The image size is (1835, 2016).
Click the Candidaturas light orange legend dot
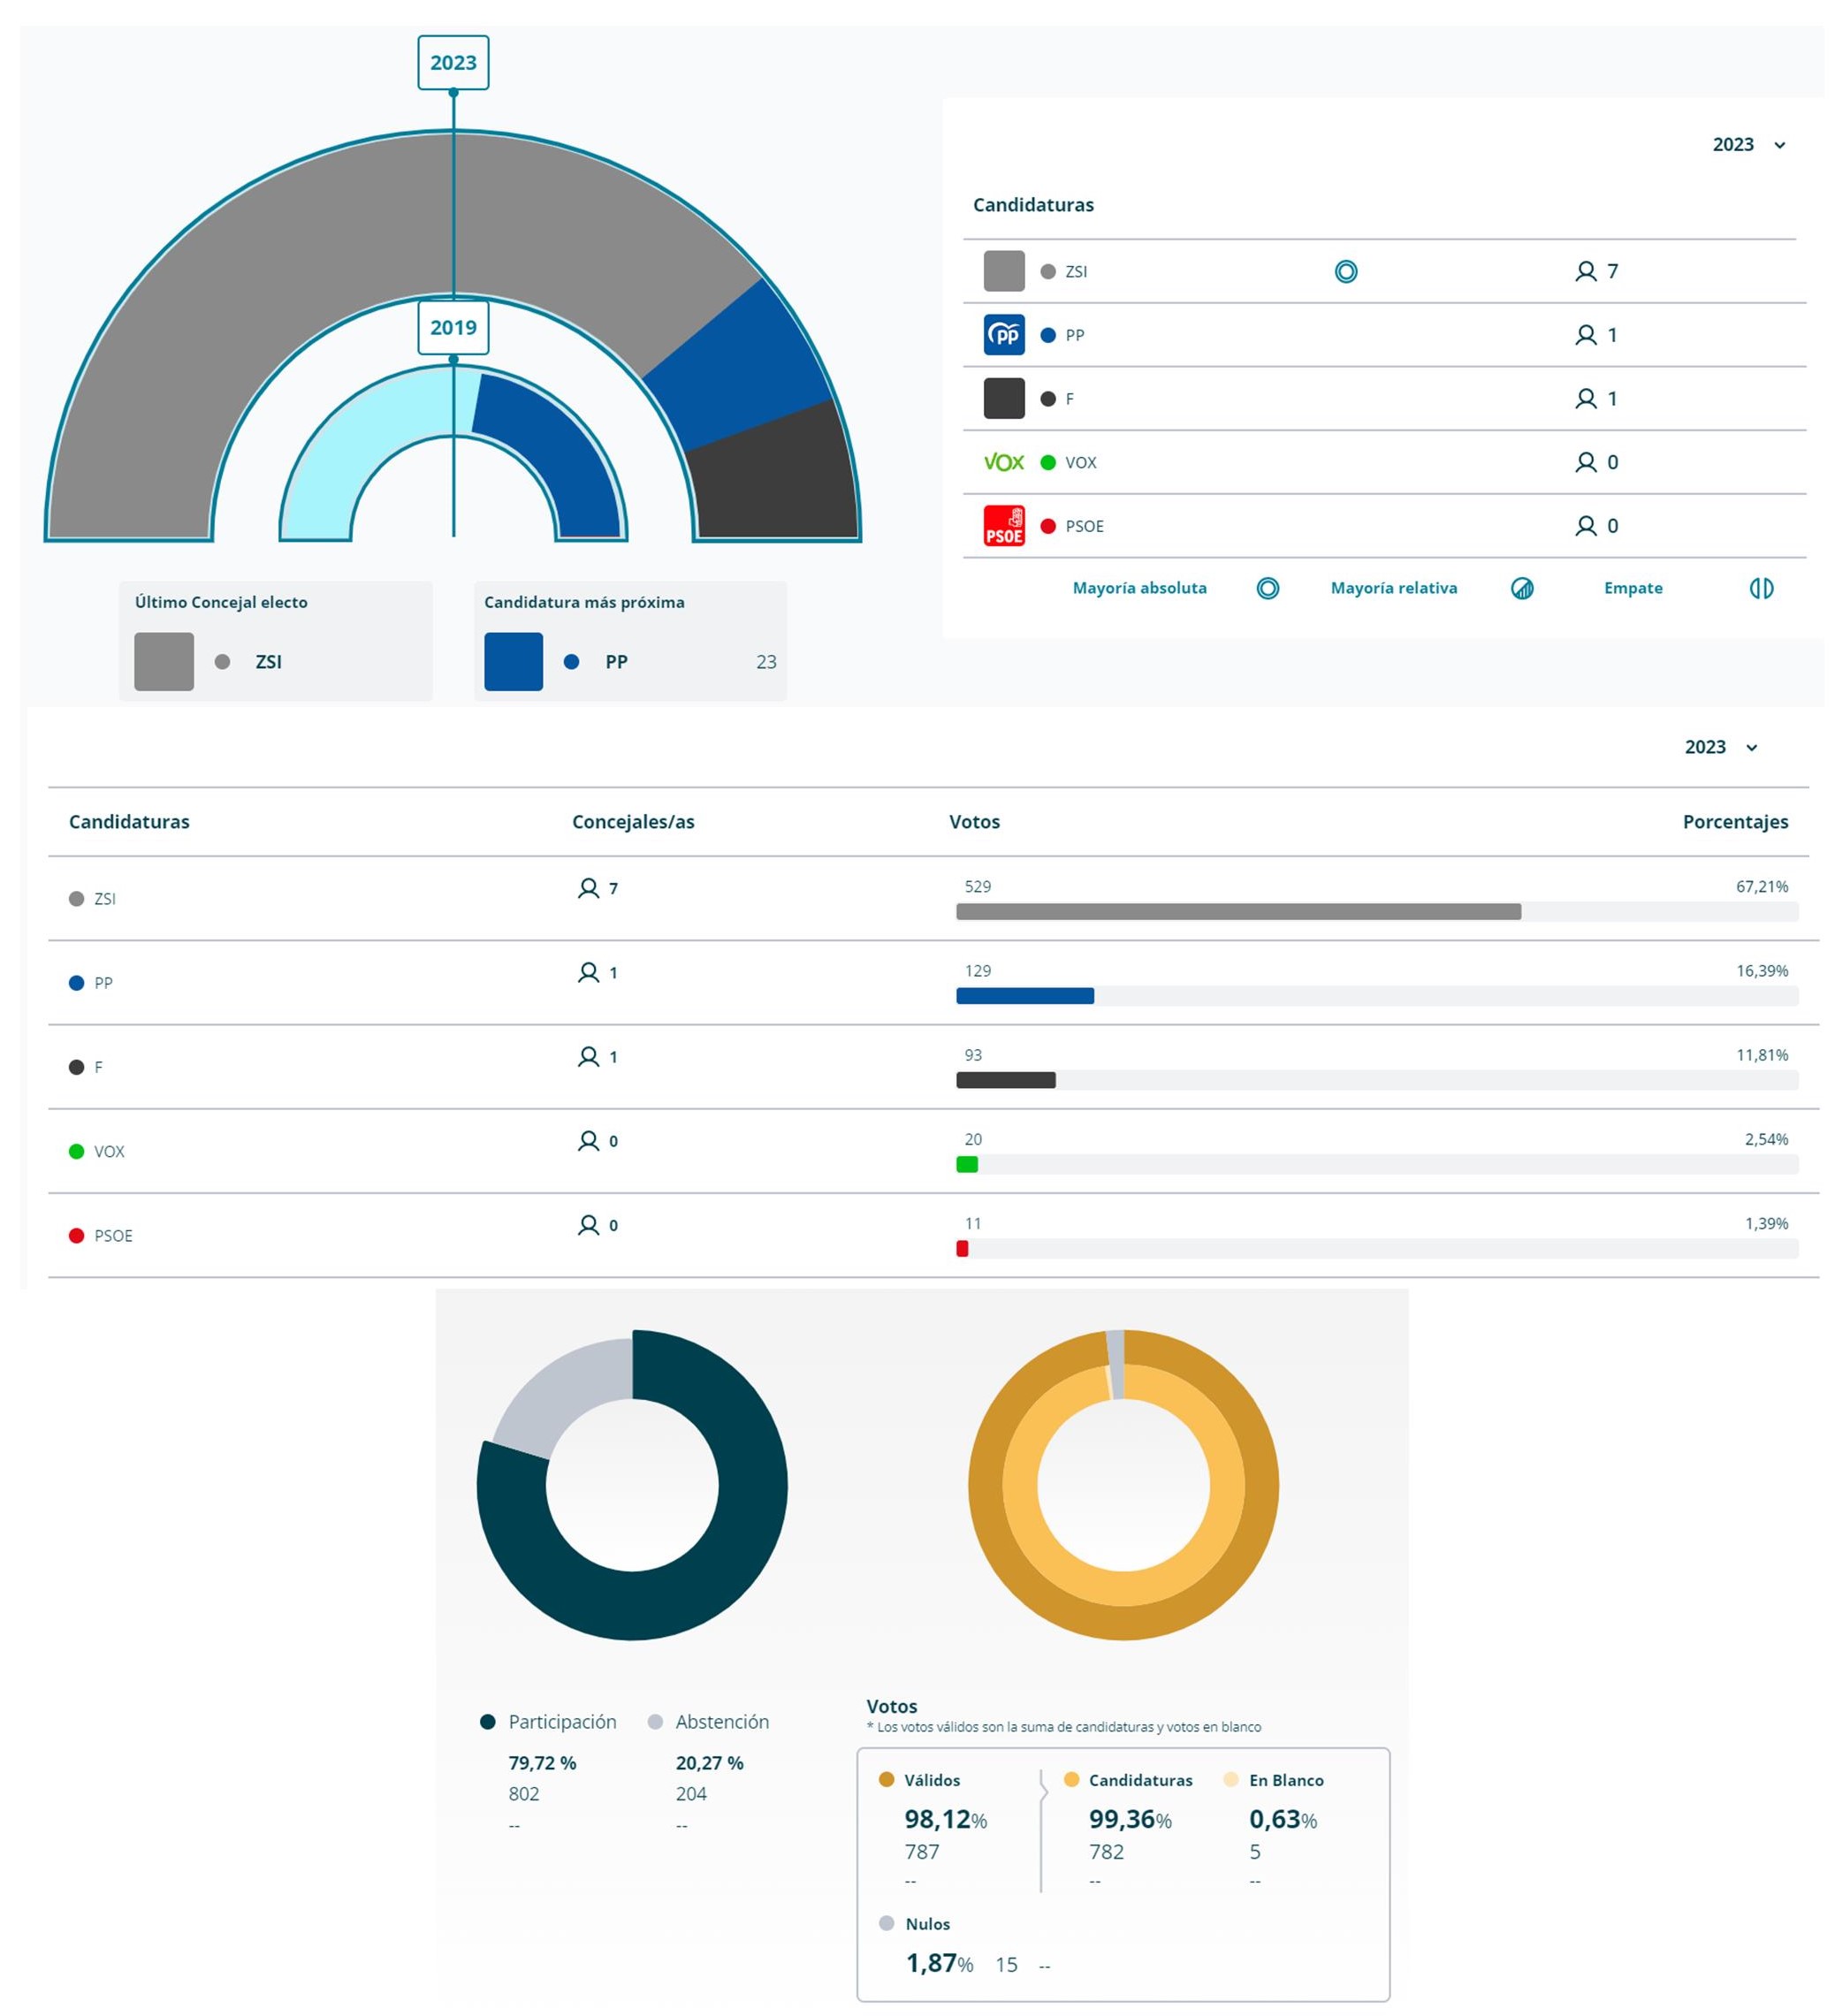coord(1071,1779)
